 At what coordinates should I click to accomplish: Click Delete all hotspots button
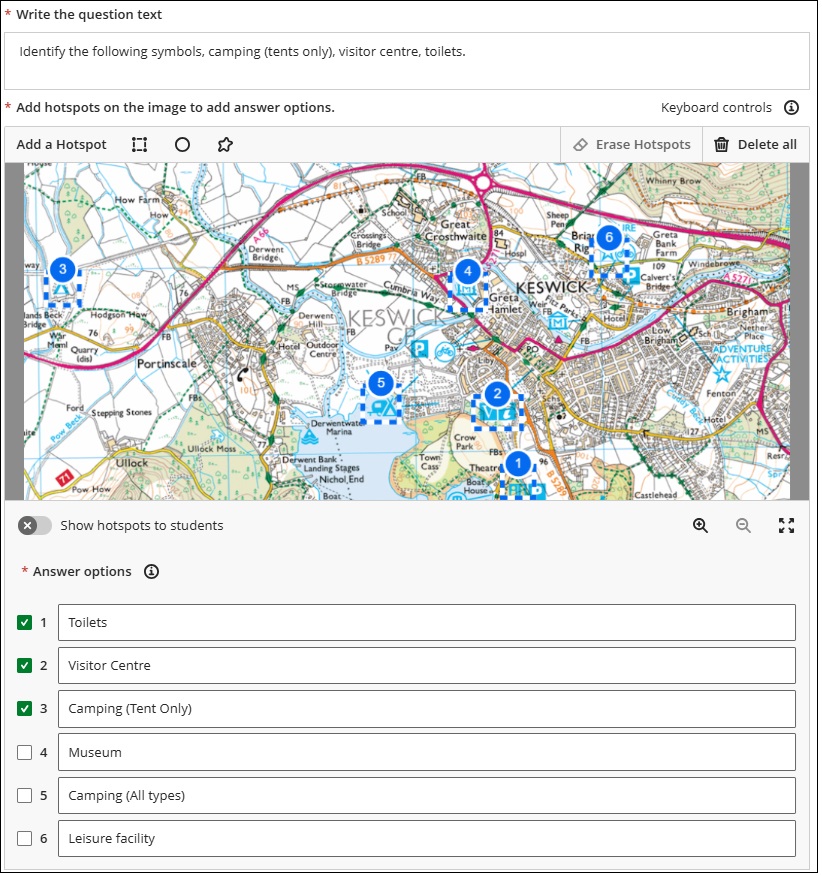[756, 145]
